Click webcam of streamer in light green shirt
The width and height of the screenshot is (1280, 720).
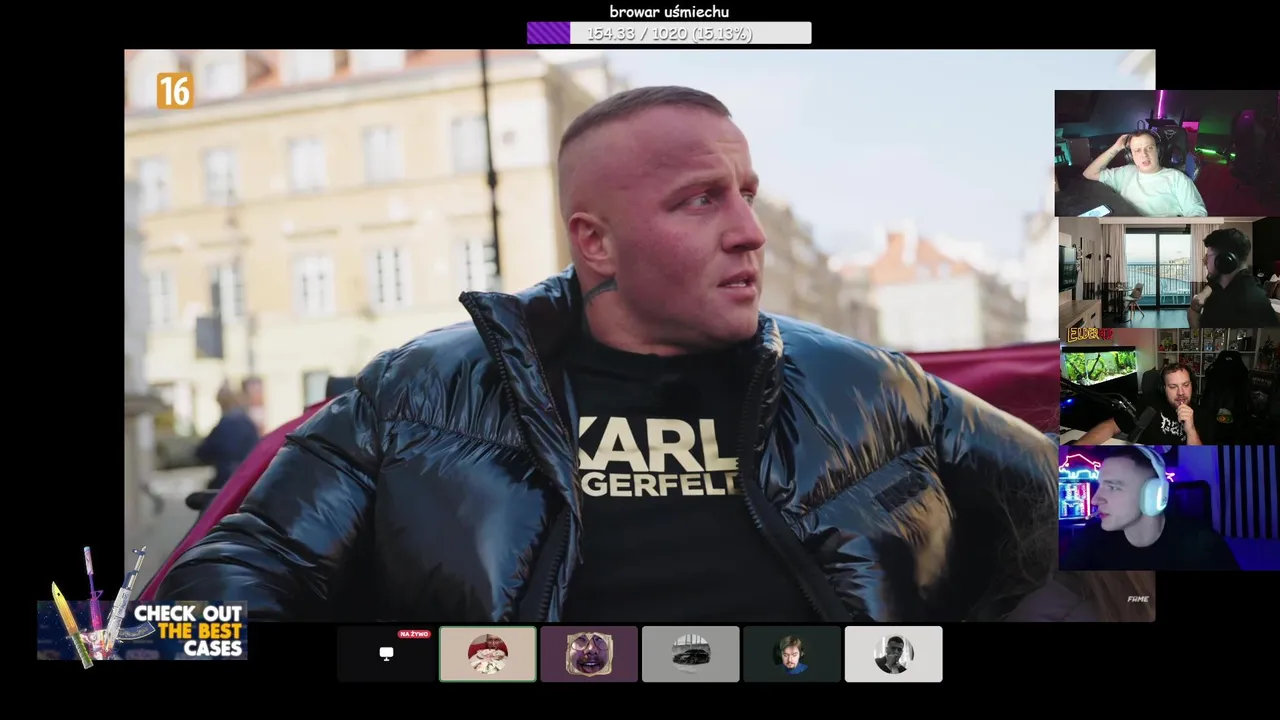[x=1167, y=153]
